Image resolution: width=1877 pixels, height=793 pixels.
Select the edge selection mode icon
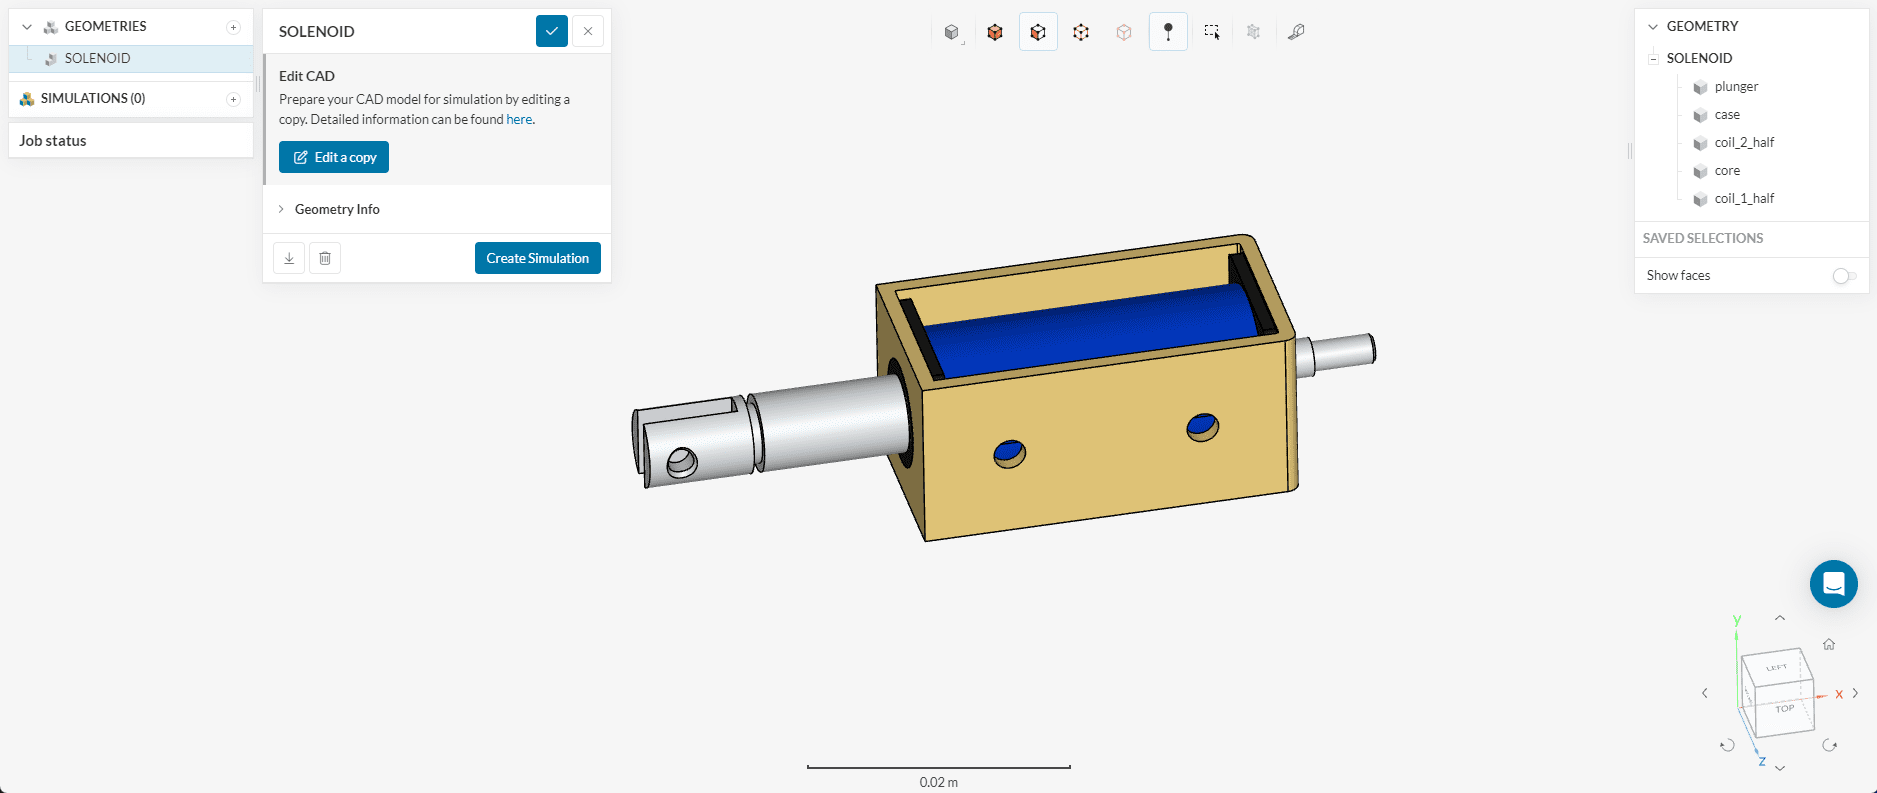coord(1081,32)
